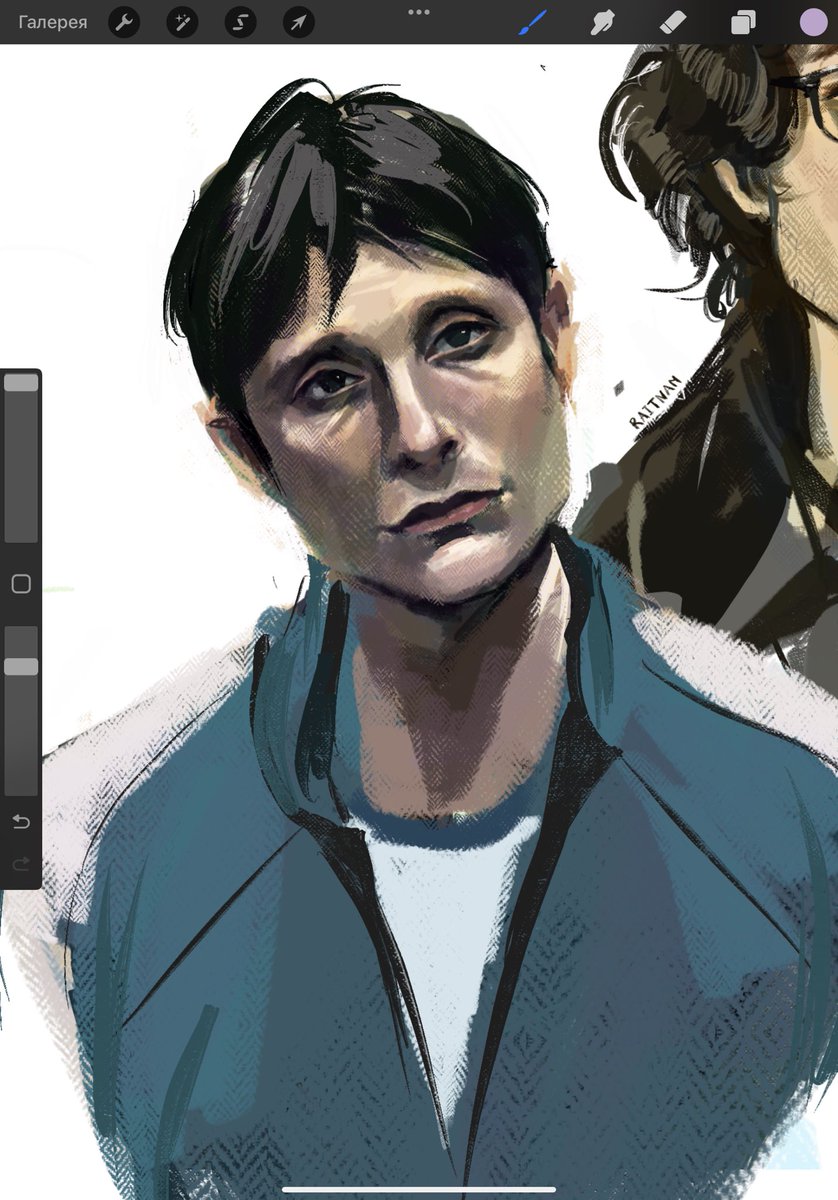838x1200 pixels.
Task: Select the Brush tool
Action: coord(534,22)
